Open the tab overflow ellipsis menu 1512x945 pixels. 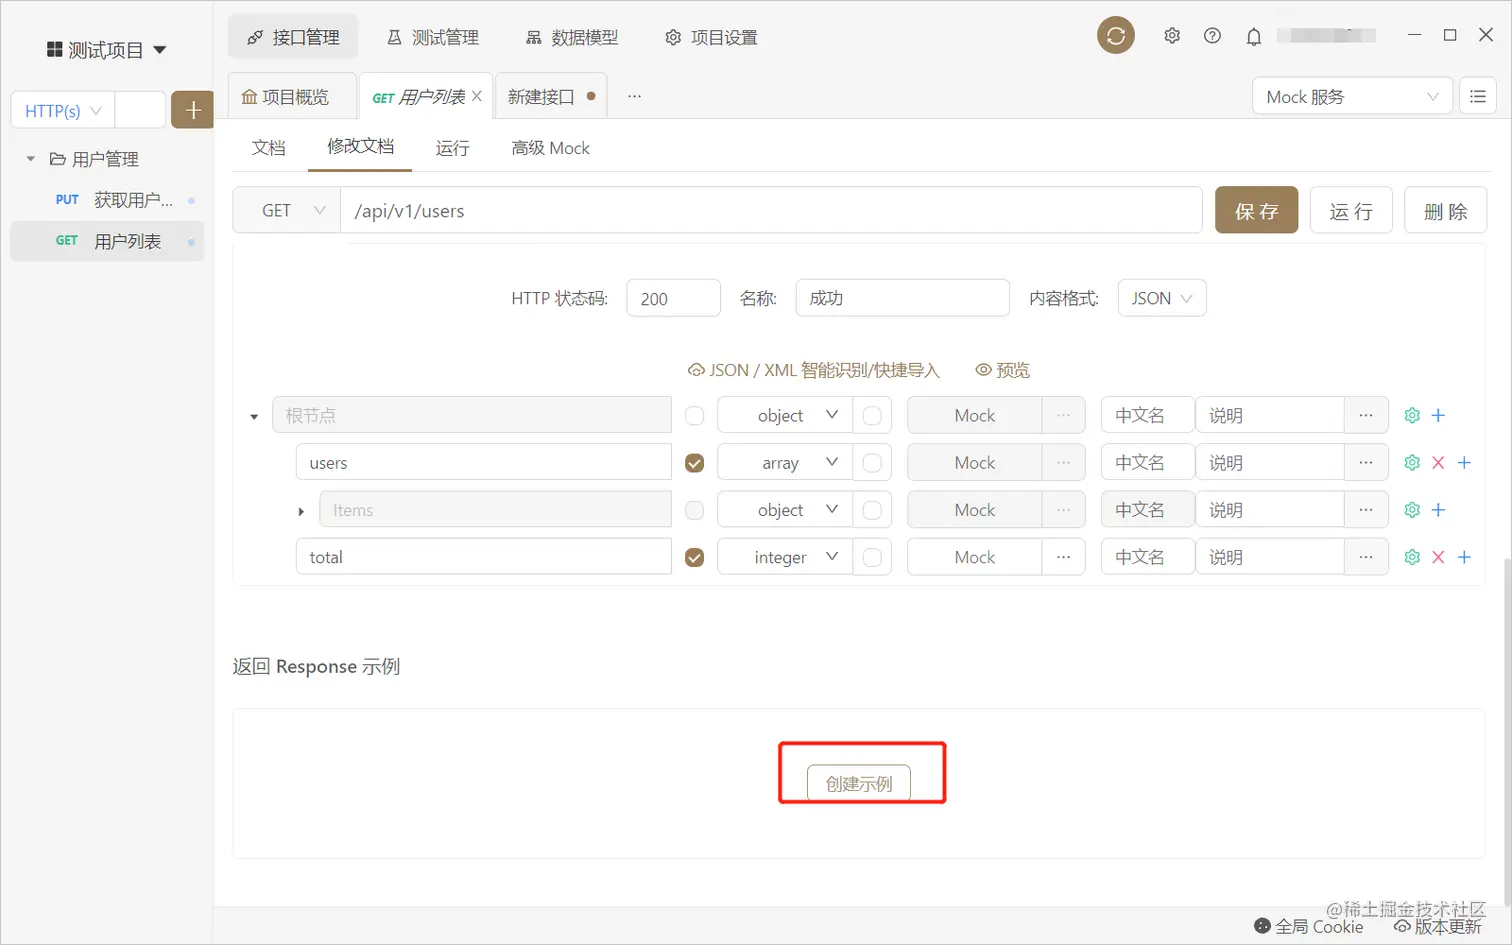634,96
